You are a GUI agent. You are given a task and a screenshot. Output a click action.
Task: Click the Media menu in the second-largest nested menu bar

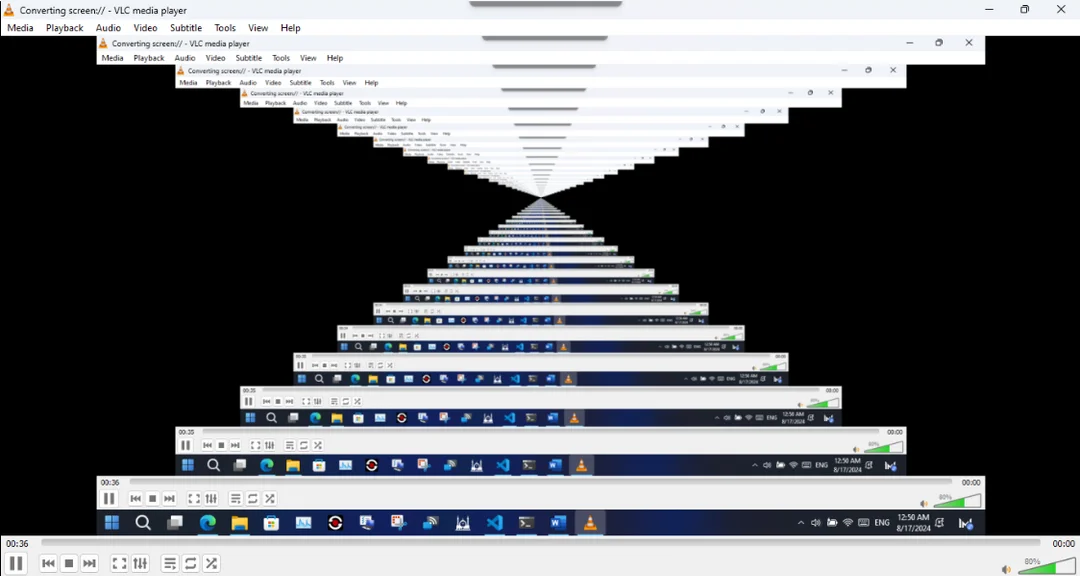pyautogui.click(x=189, y=83)
